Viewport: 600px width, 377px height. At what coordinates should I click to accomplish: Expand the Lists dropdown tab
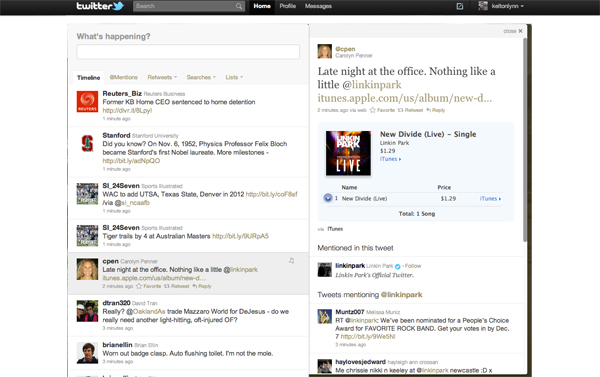click(x=234, y=77)
